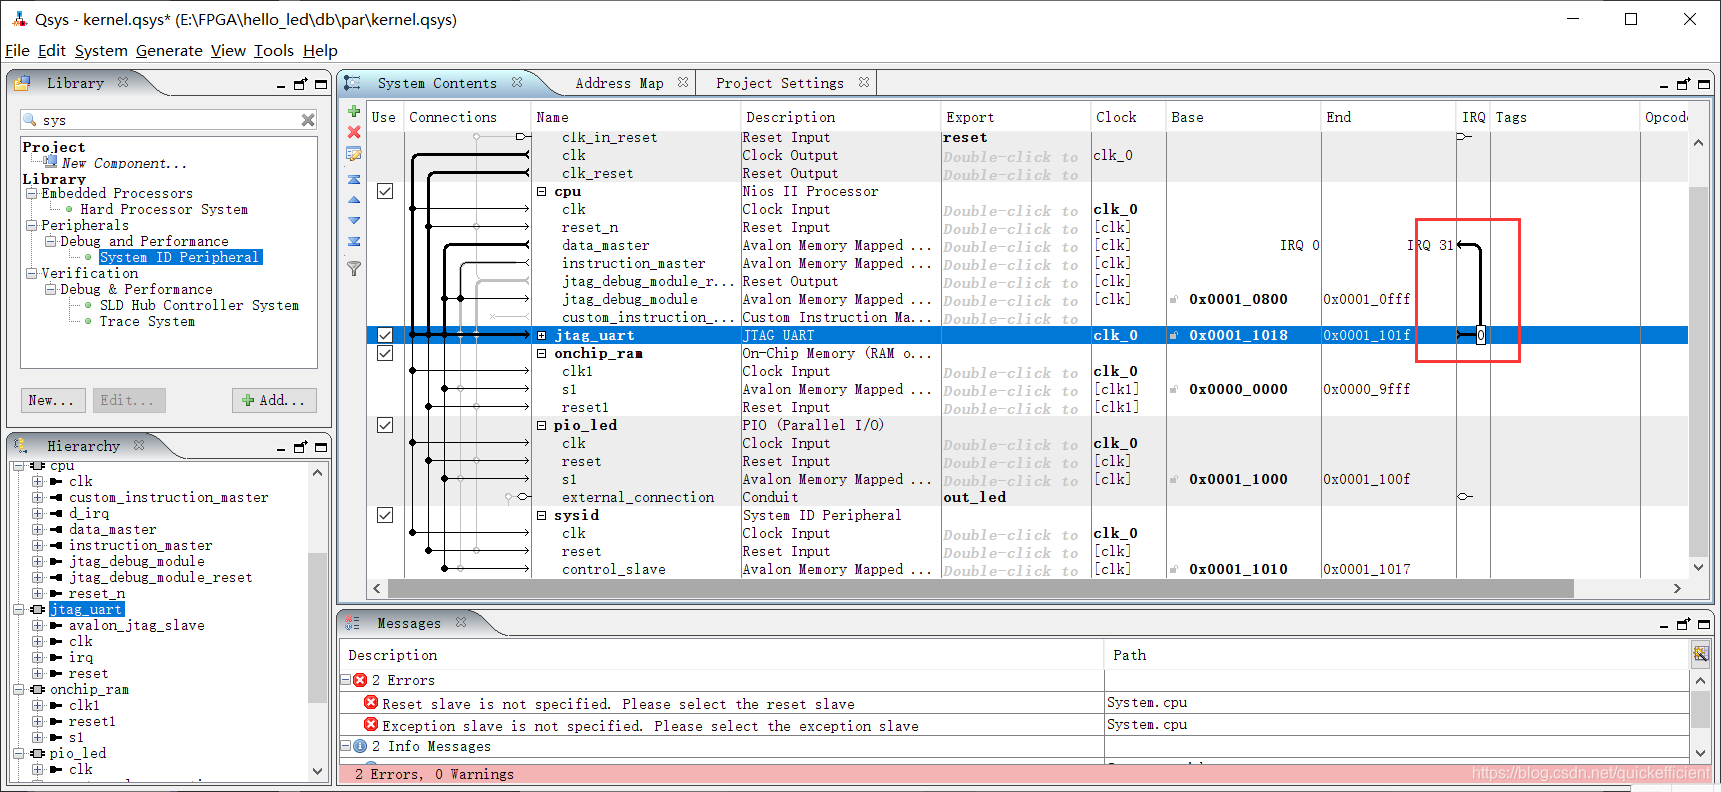
Task: Toggle the onchip_ram Use checkbox
Action: tap(385, 353)
